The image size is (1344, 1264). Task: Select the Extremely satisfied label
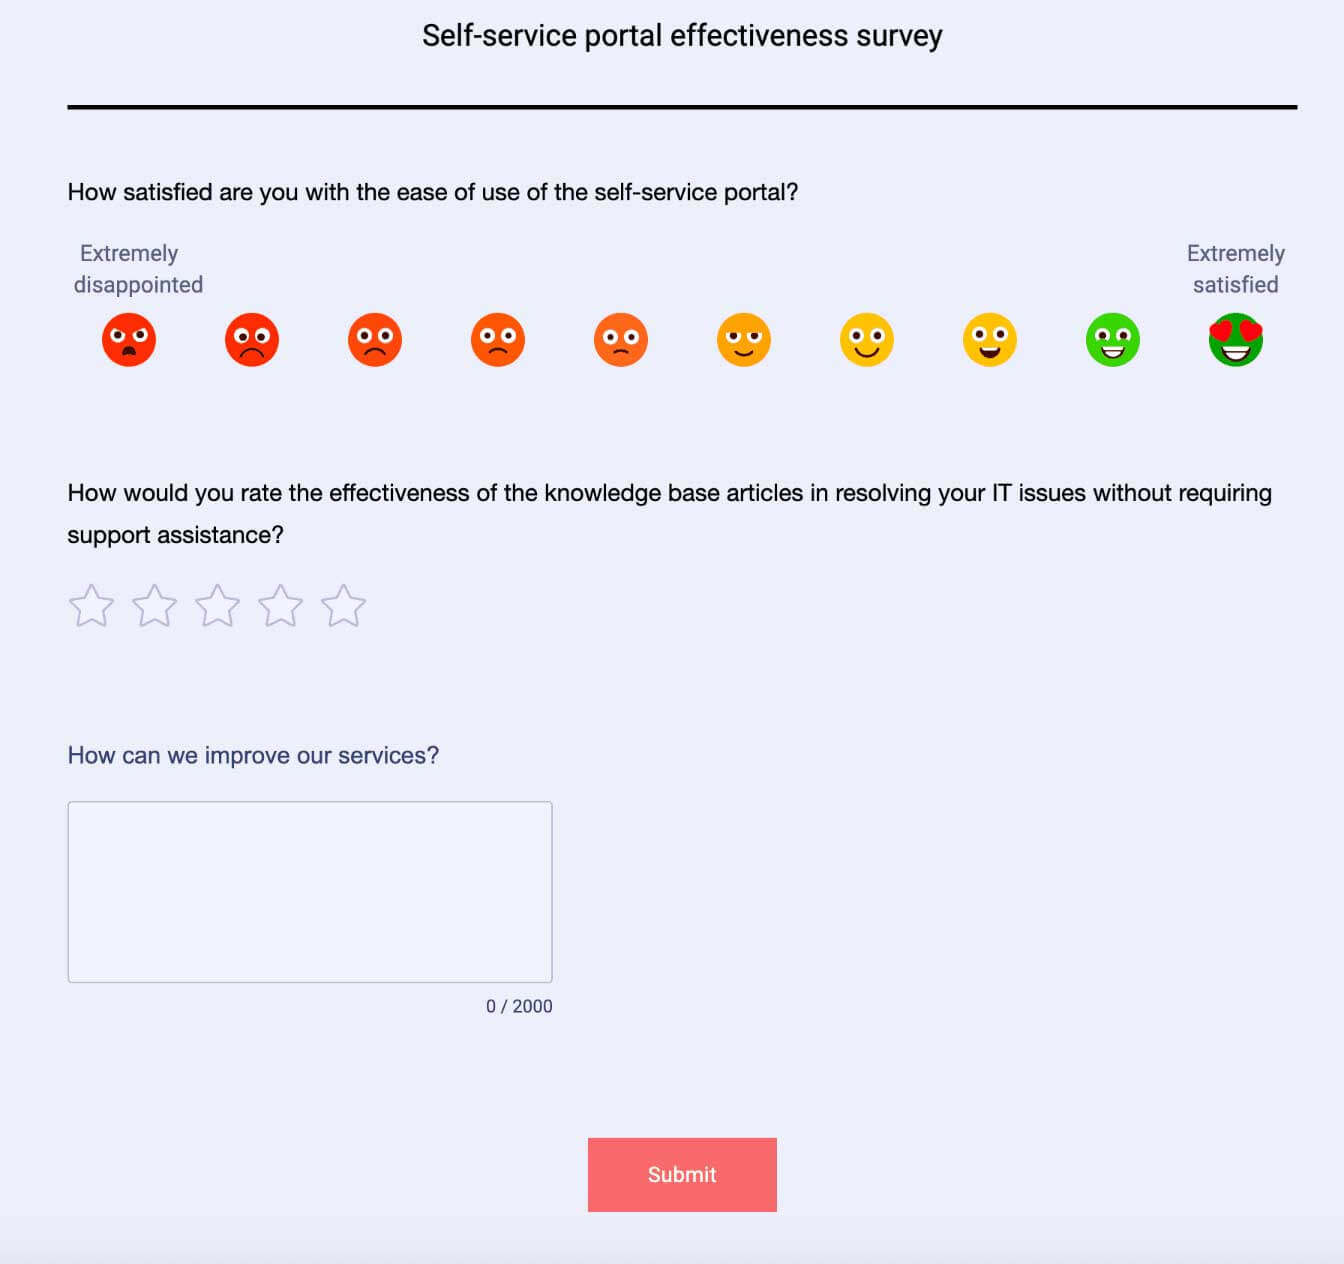coord(1236,269)
